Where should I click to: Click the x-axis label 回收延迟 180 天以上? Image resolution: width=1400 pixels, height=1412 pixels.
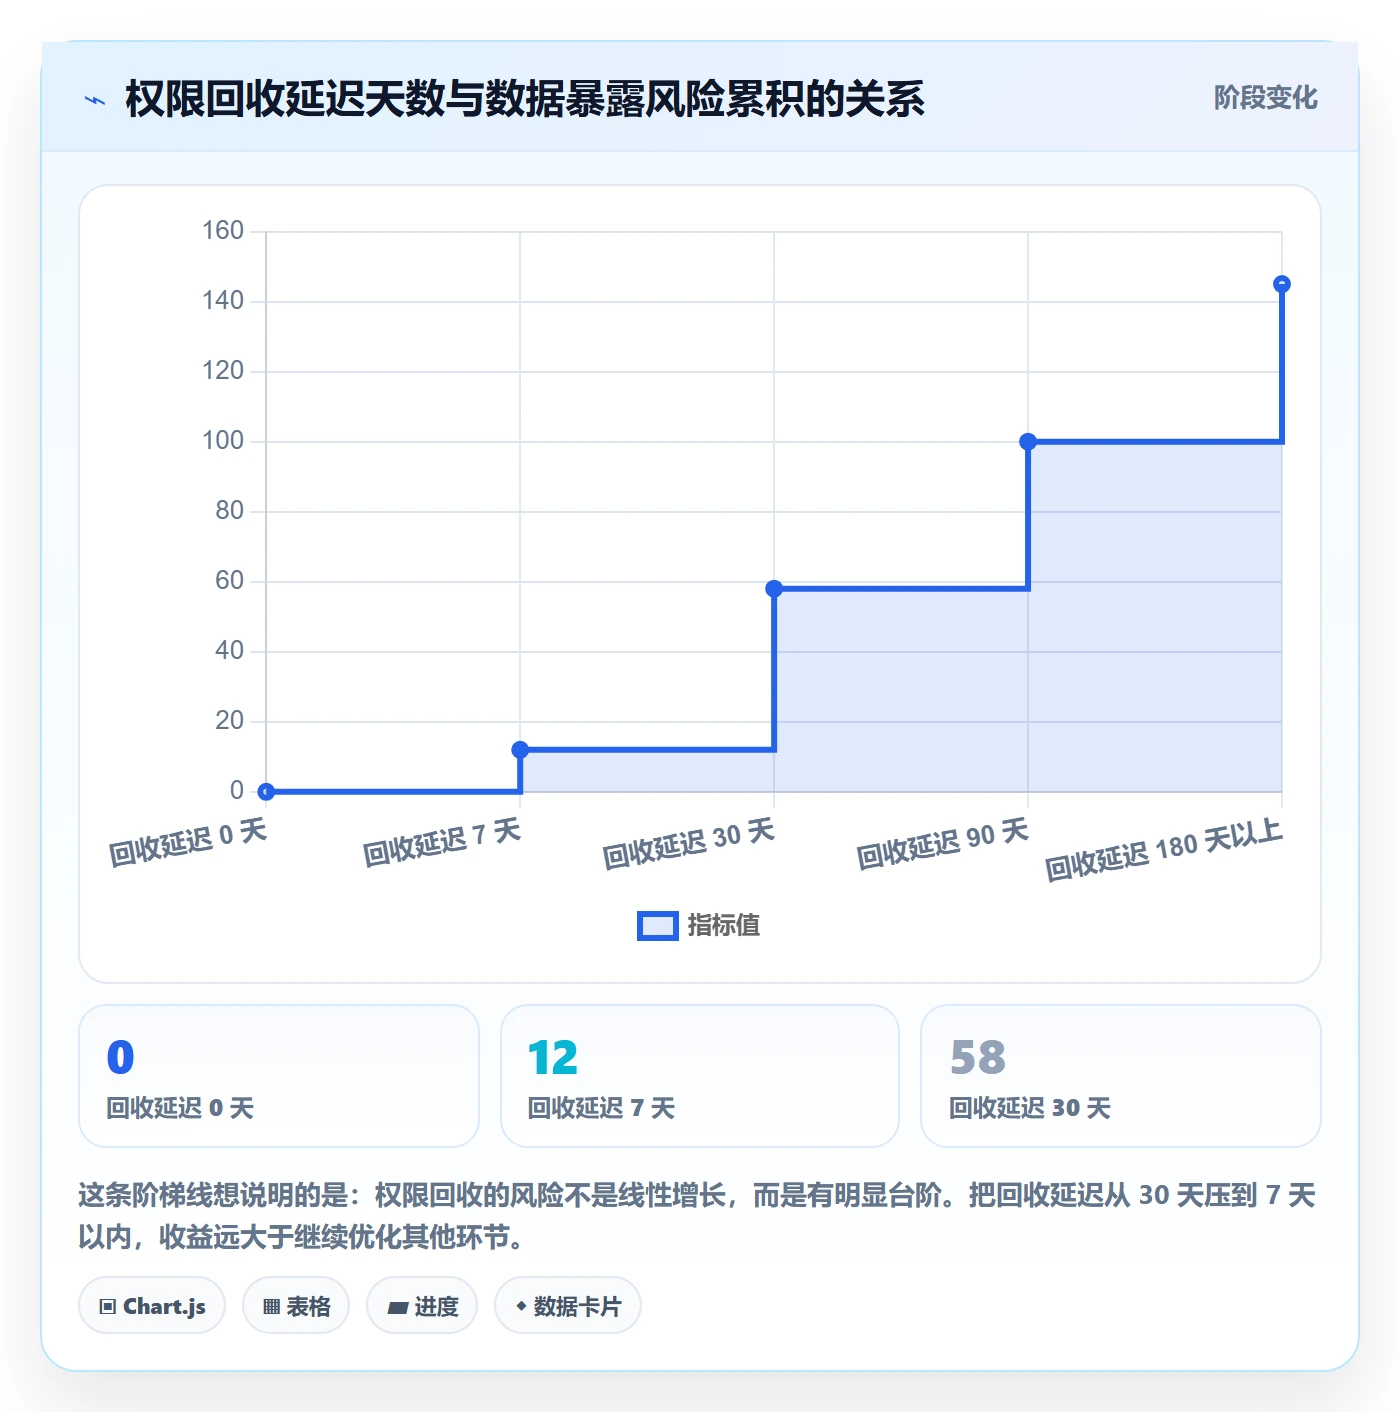[x=1164, y=850]
